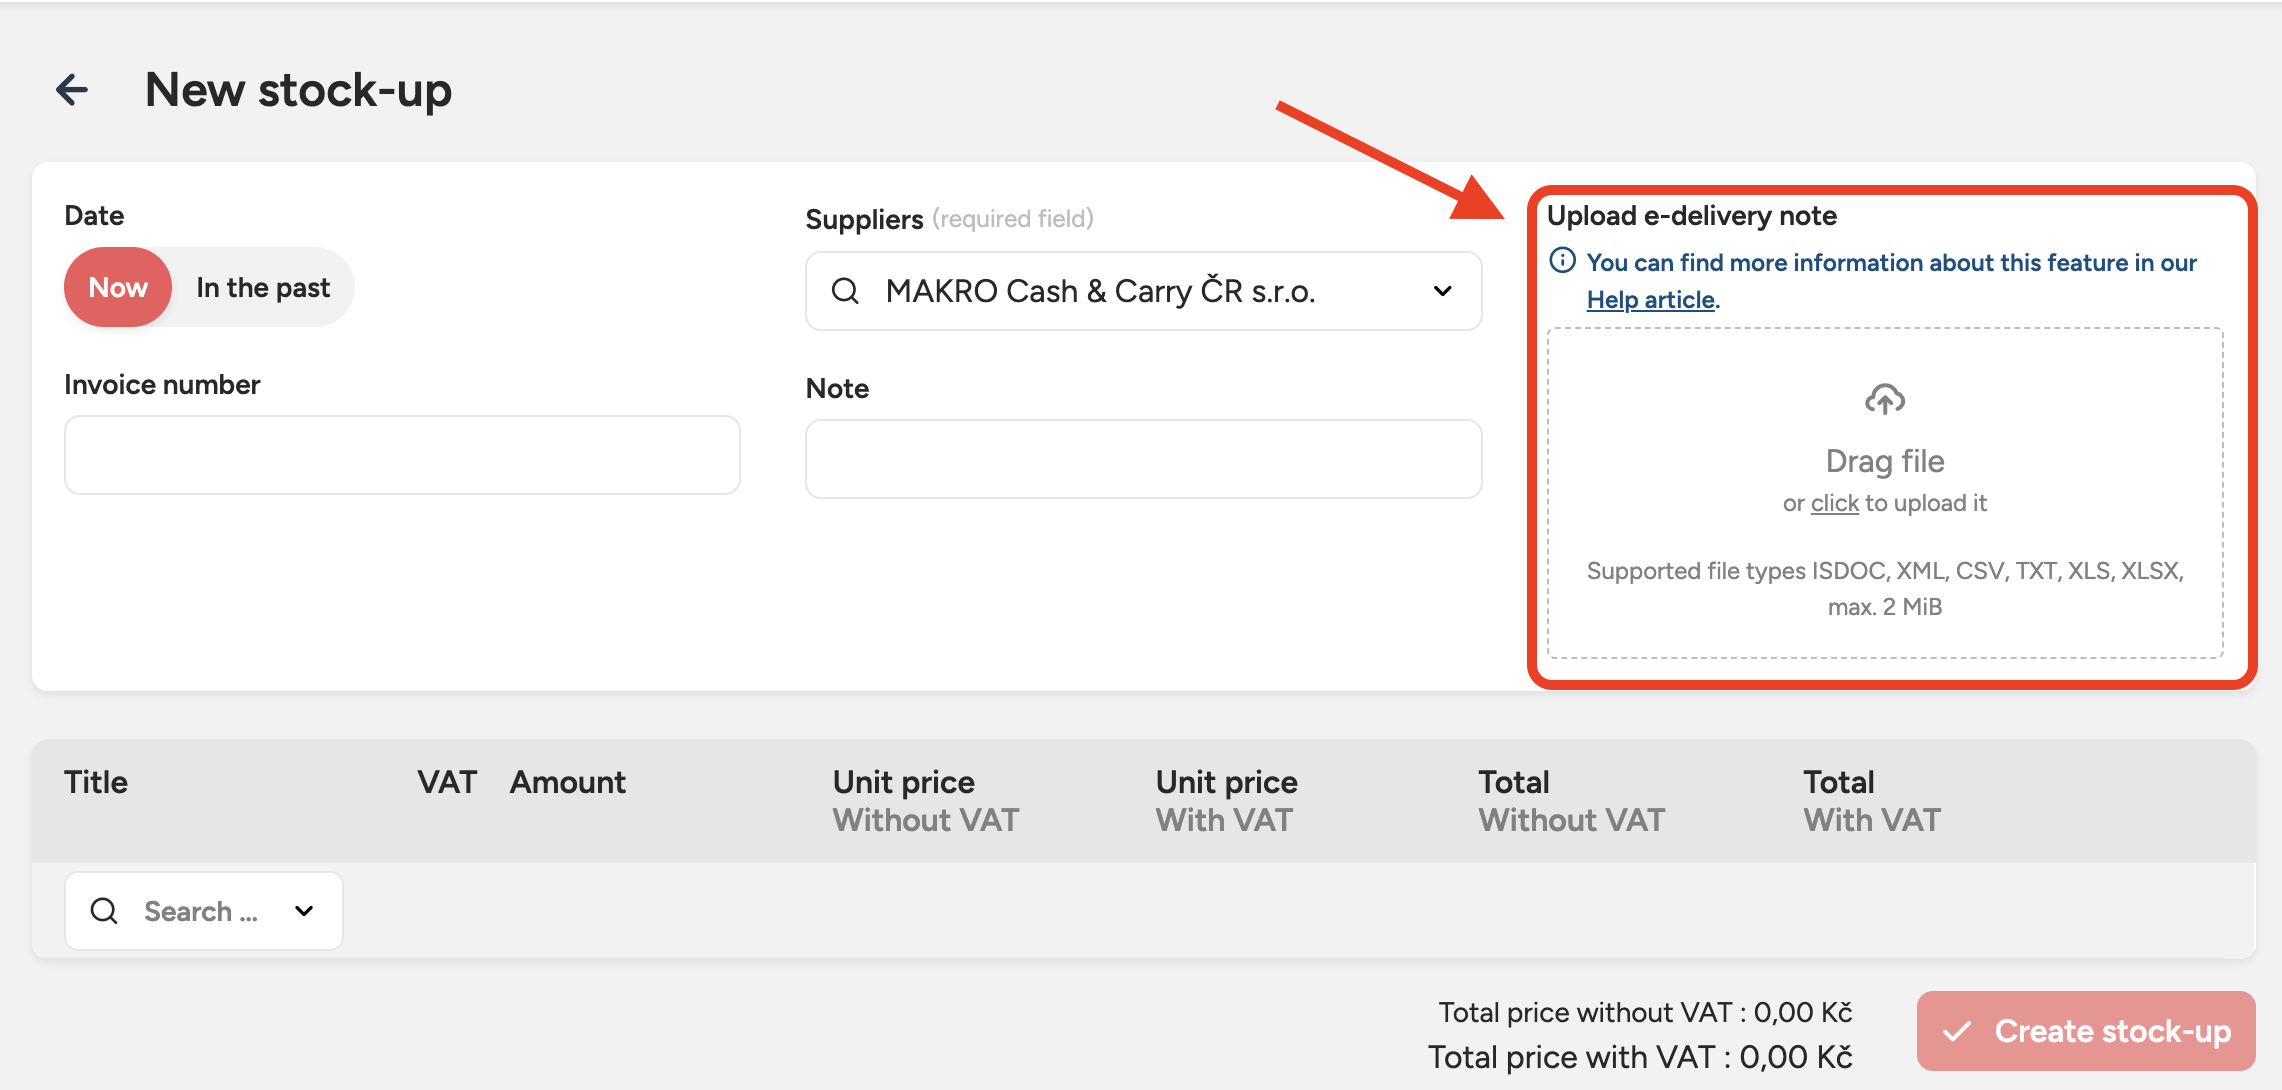Focus the Invoice number input field

402,455
